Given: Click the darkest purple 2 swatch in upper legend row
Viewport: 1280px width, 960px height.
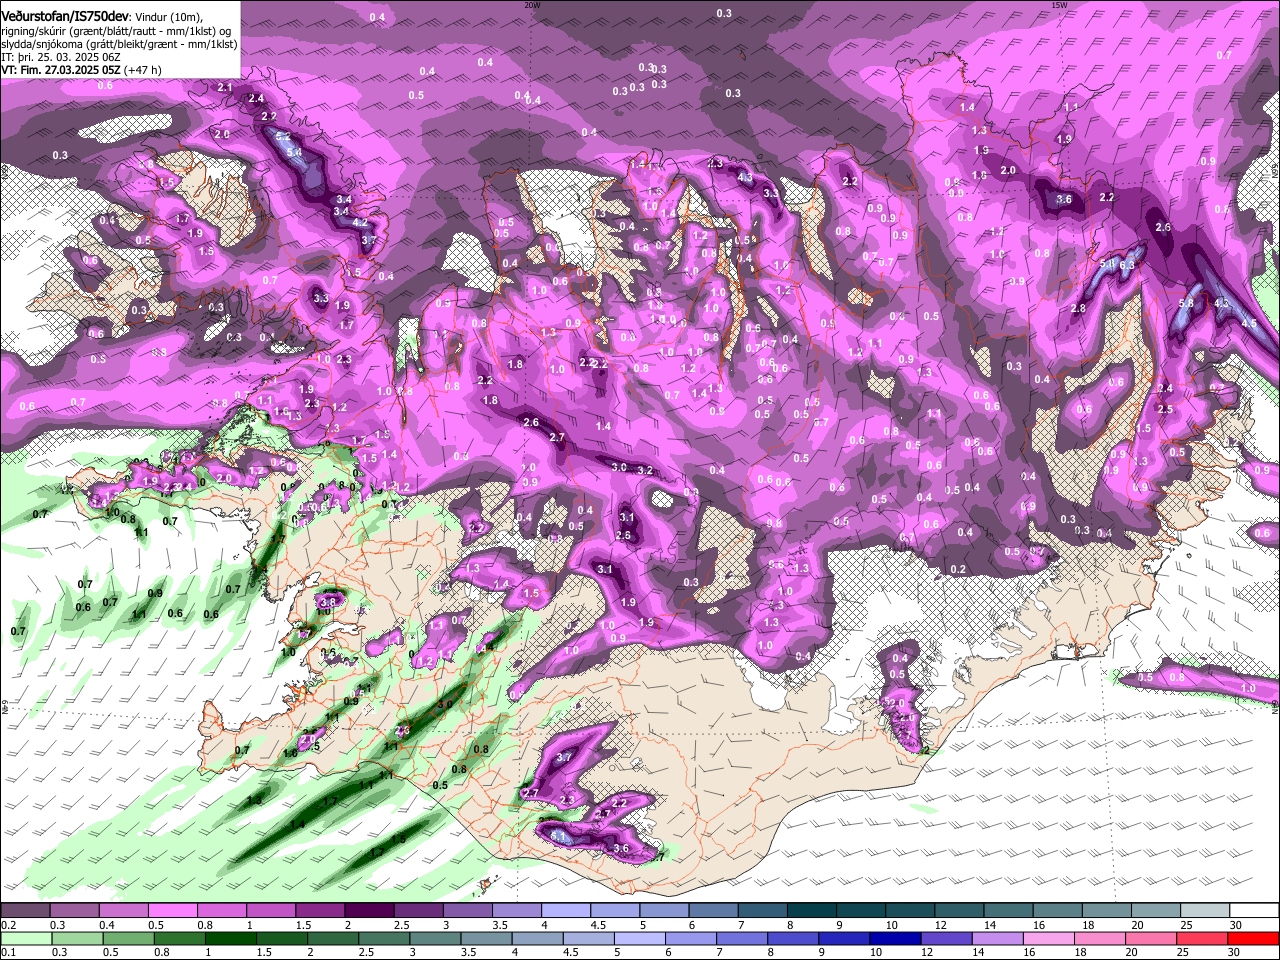Looking at the screenshot, I should click(x=370, y=910).
